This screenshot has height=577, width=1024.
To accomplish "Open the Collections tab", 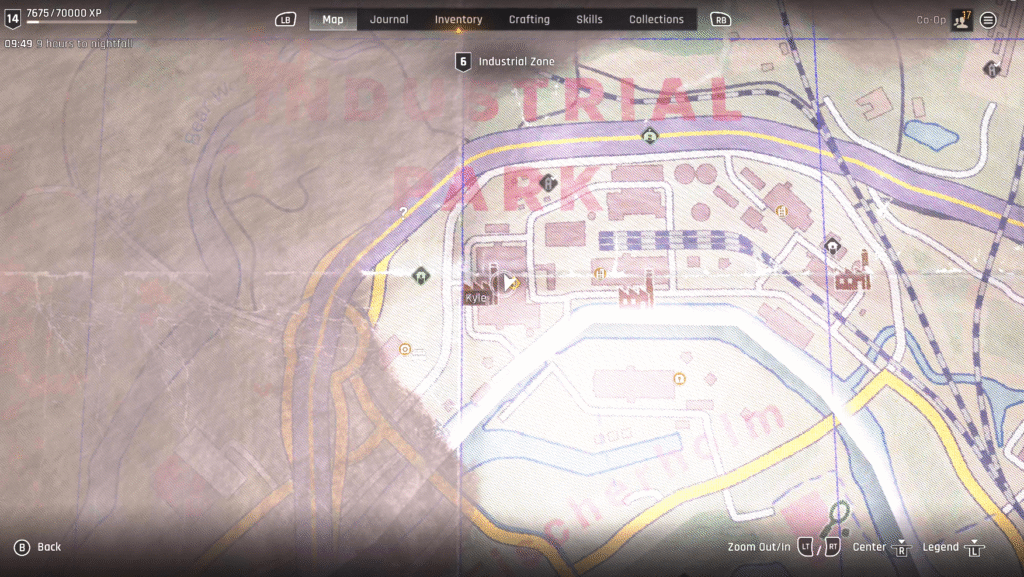I will [x=656, y=20].
